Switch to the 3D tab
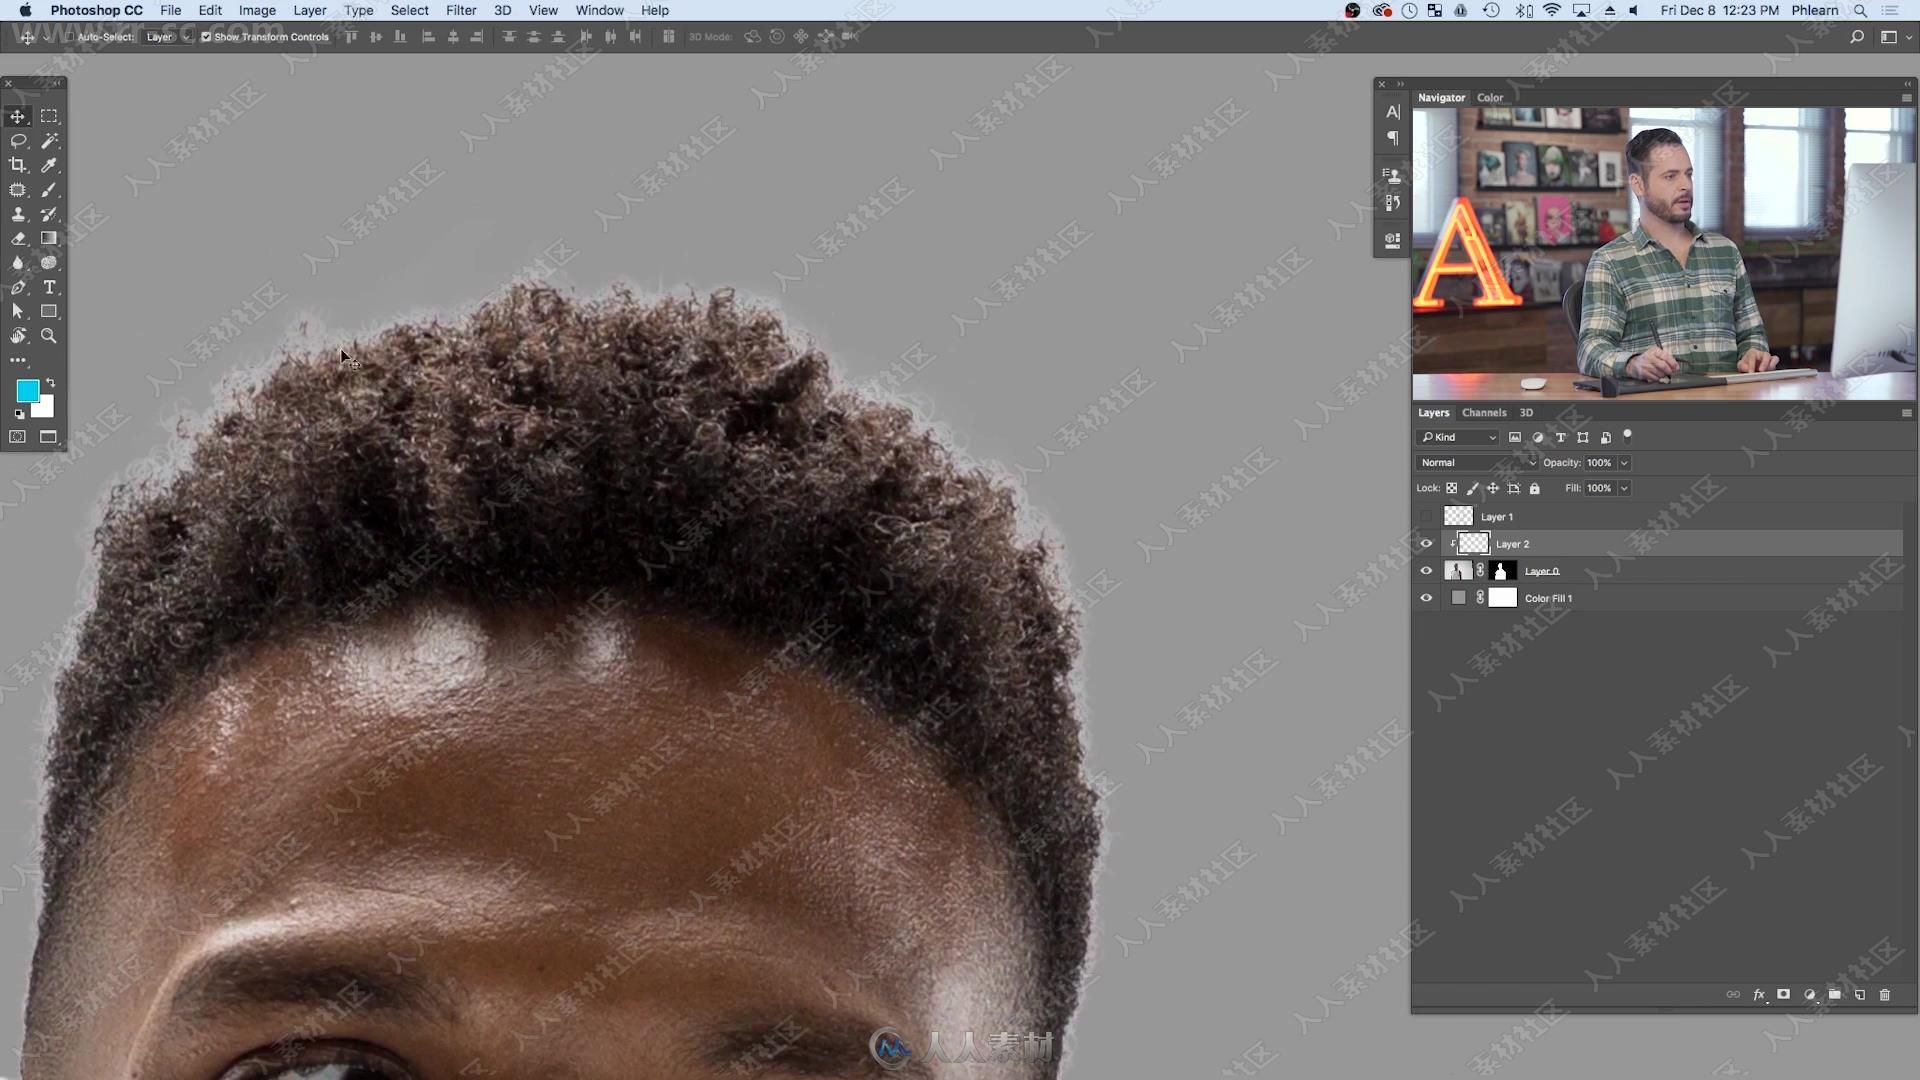Viewport: 1920px width, 1080px height. pos(1527,411)
